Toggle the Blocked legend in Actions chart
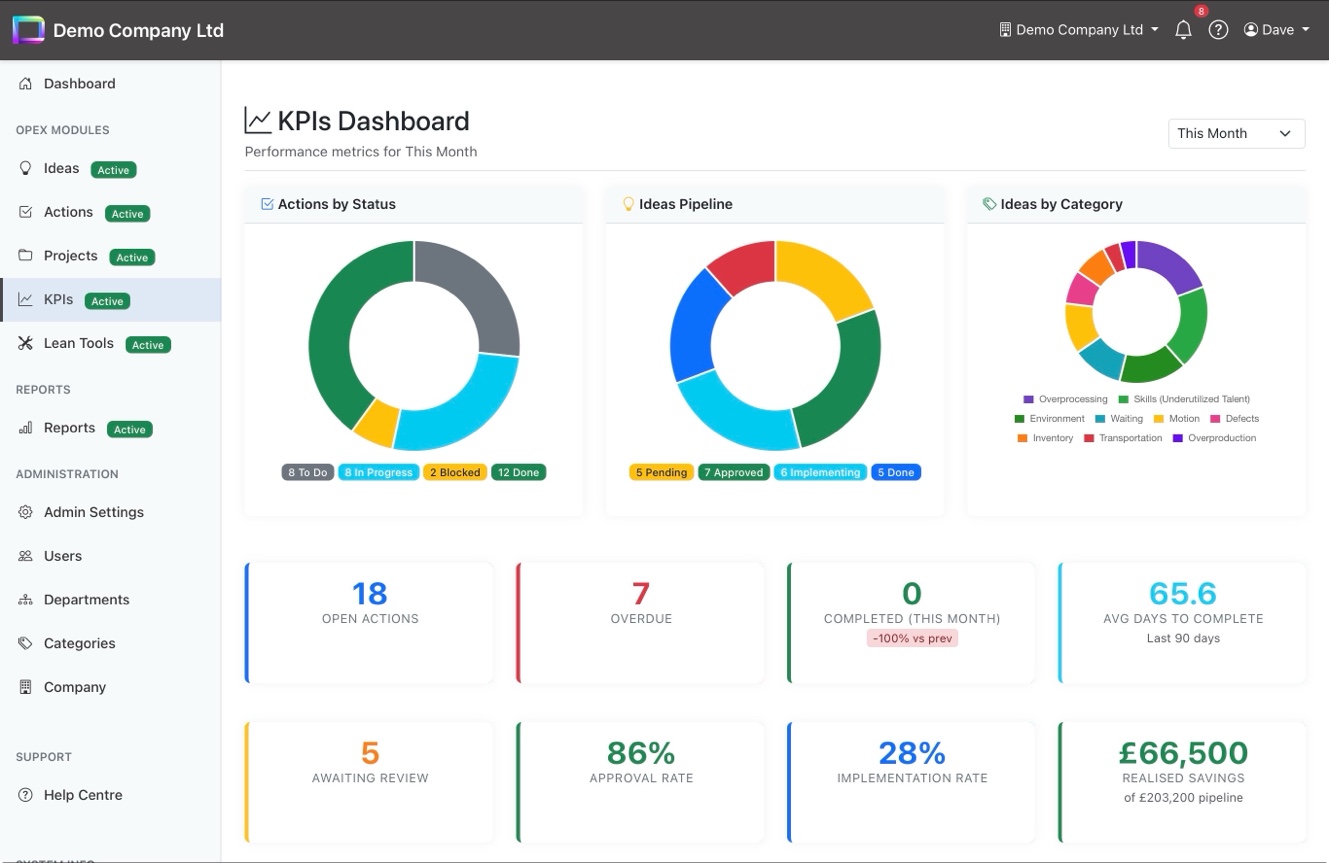Image resolution: width=1329 pixels, height=863 pixels. pyautogui.click(x=455, y=471)
